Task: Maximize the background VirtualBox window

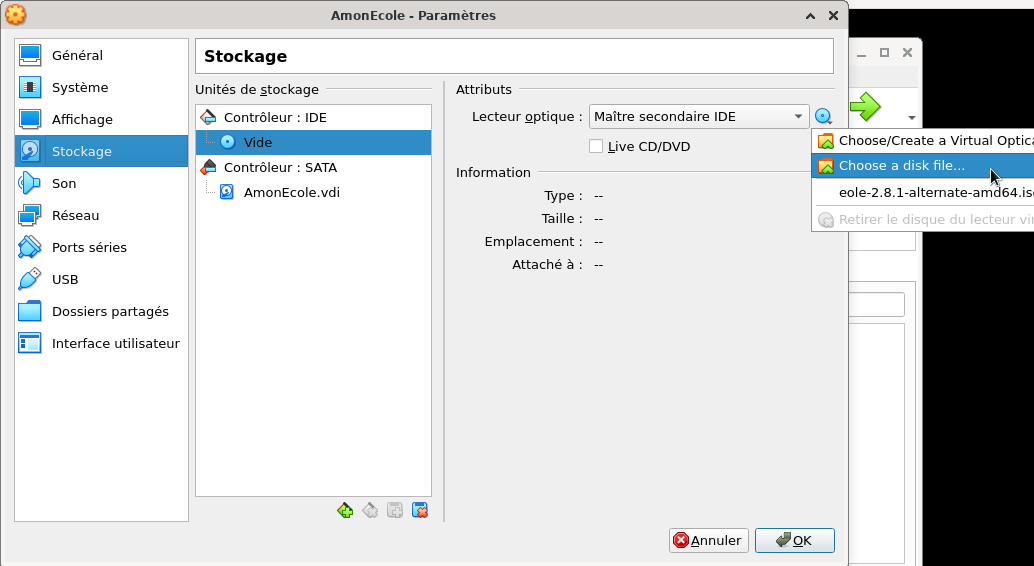Action: 884,53
